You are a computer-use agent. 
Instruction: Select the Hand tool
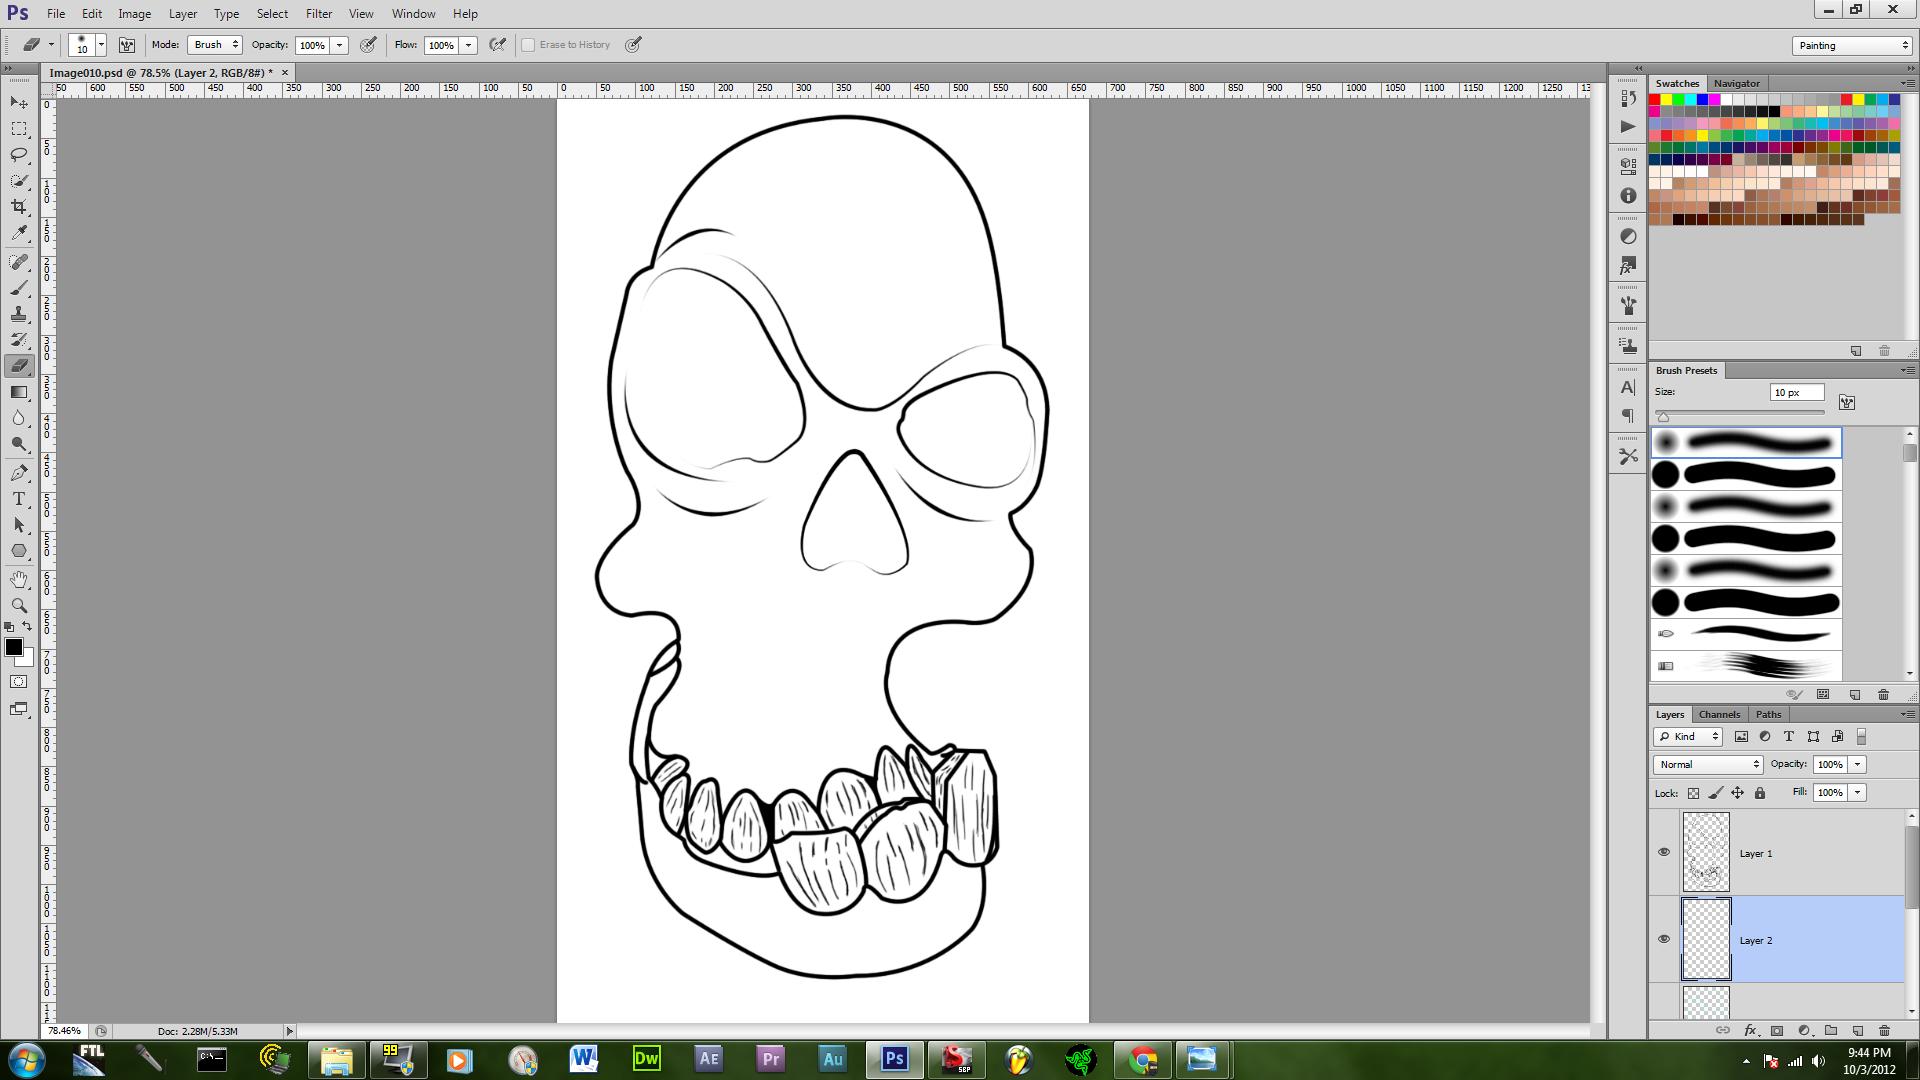(19, 580)
